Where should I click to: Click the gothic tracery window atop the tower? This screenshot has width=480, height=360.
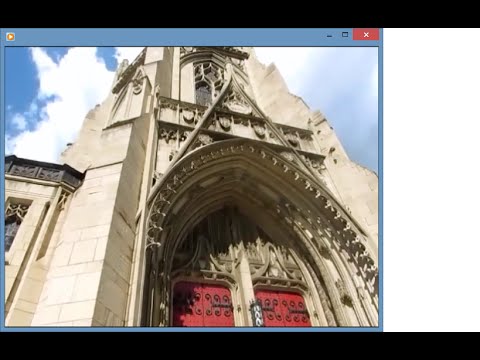pyautogui.click(x=207, y=82)
